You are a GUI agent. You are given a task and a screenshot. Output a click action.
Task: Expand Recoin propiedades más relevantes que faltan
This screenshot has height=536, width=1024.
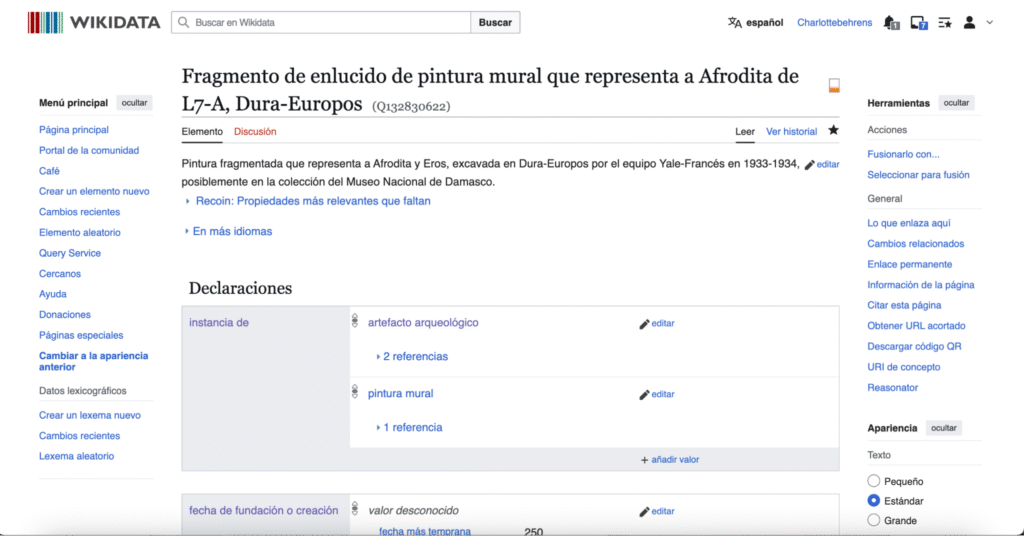click(x=312, y=201)
